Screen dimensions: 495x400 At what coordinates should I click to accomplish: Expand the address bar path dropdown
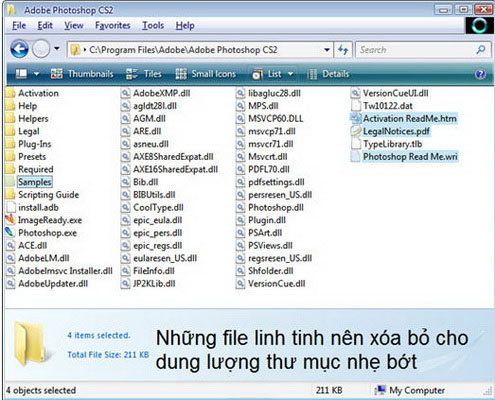click(x=327, y=50)
